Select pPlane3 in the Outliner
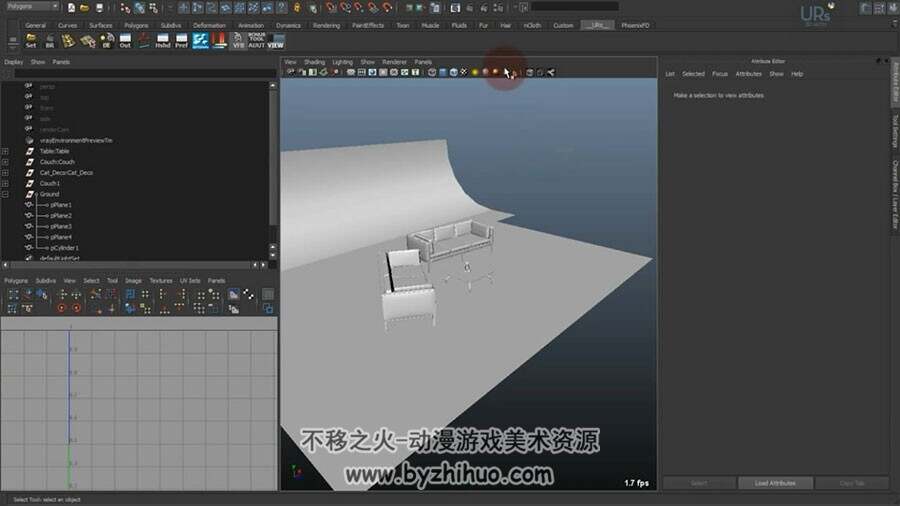The width and height of the screenshot is (900, 506). pyautogui.click(x=61, y=227)
